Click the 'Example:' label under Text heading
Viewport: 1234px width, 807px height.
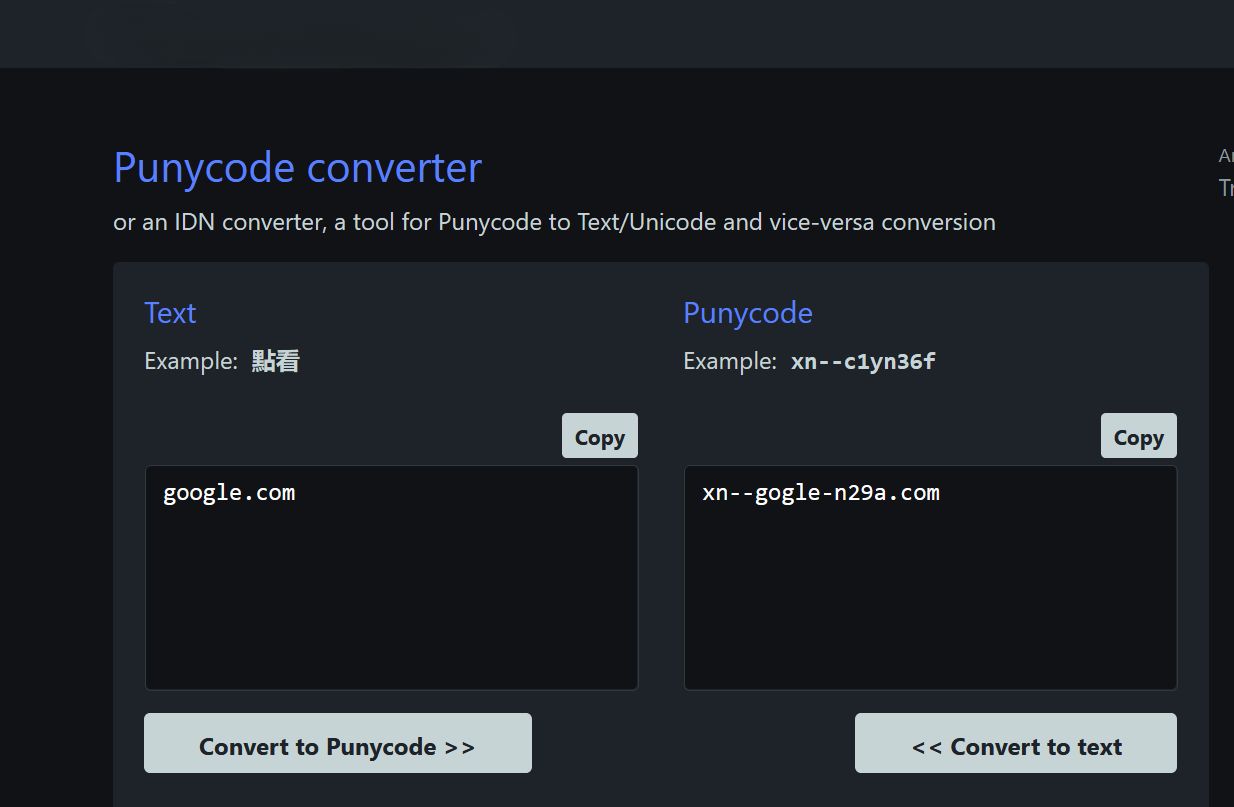[x=191, y=361]
